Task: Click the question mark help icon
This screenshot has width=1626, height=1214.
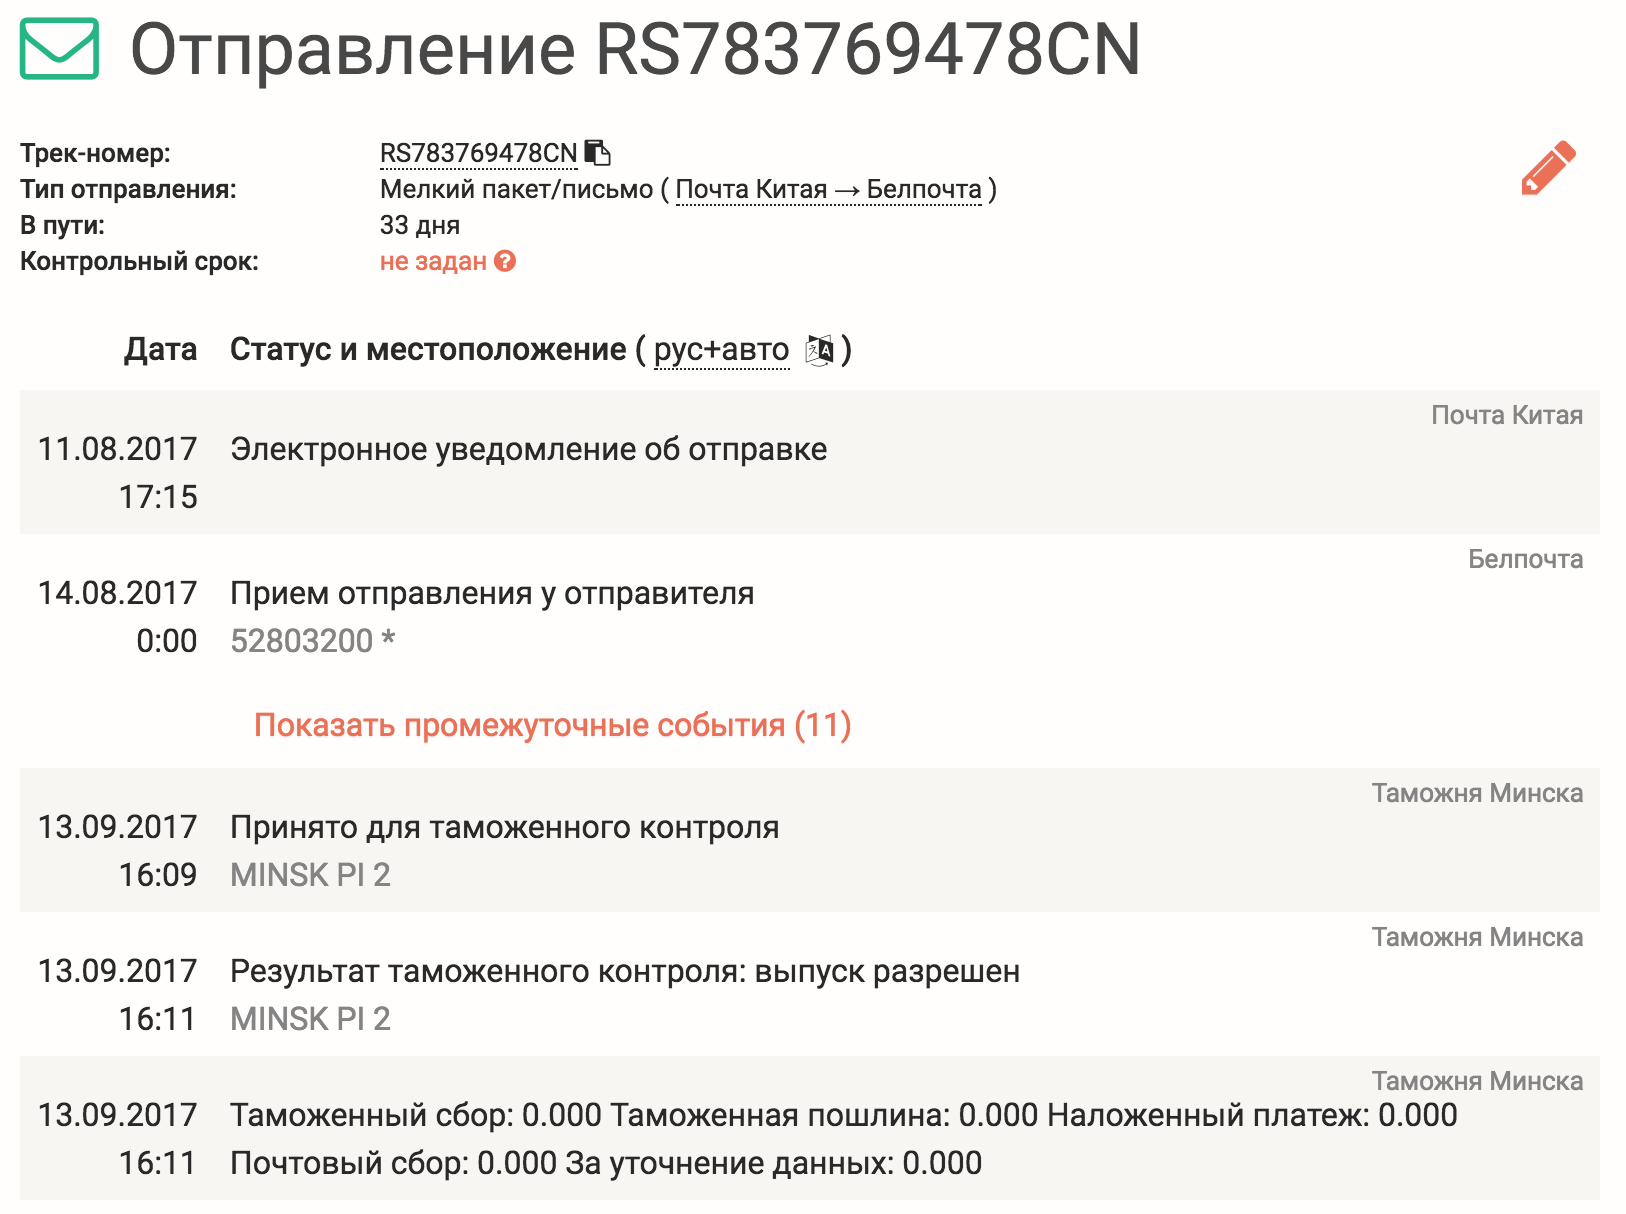Action: click(505, 261)
